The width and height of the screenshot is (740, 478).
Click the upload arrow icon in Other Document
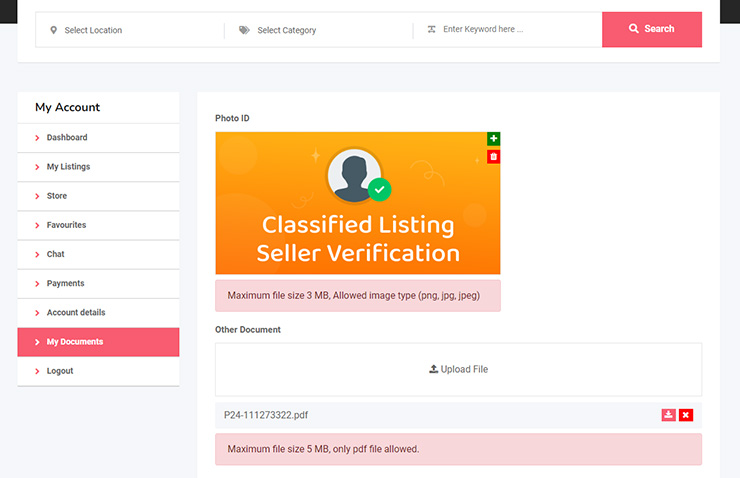tap(433, 369)
